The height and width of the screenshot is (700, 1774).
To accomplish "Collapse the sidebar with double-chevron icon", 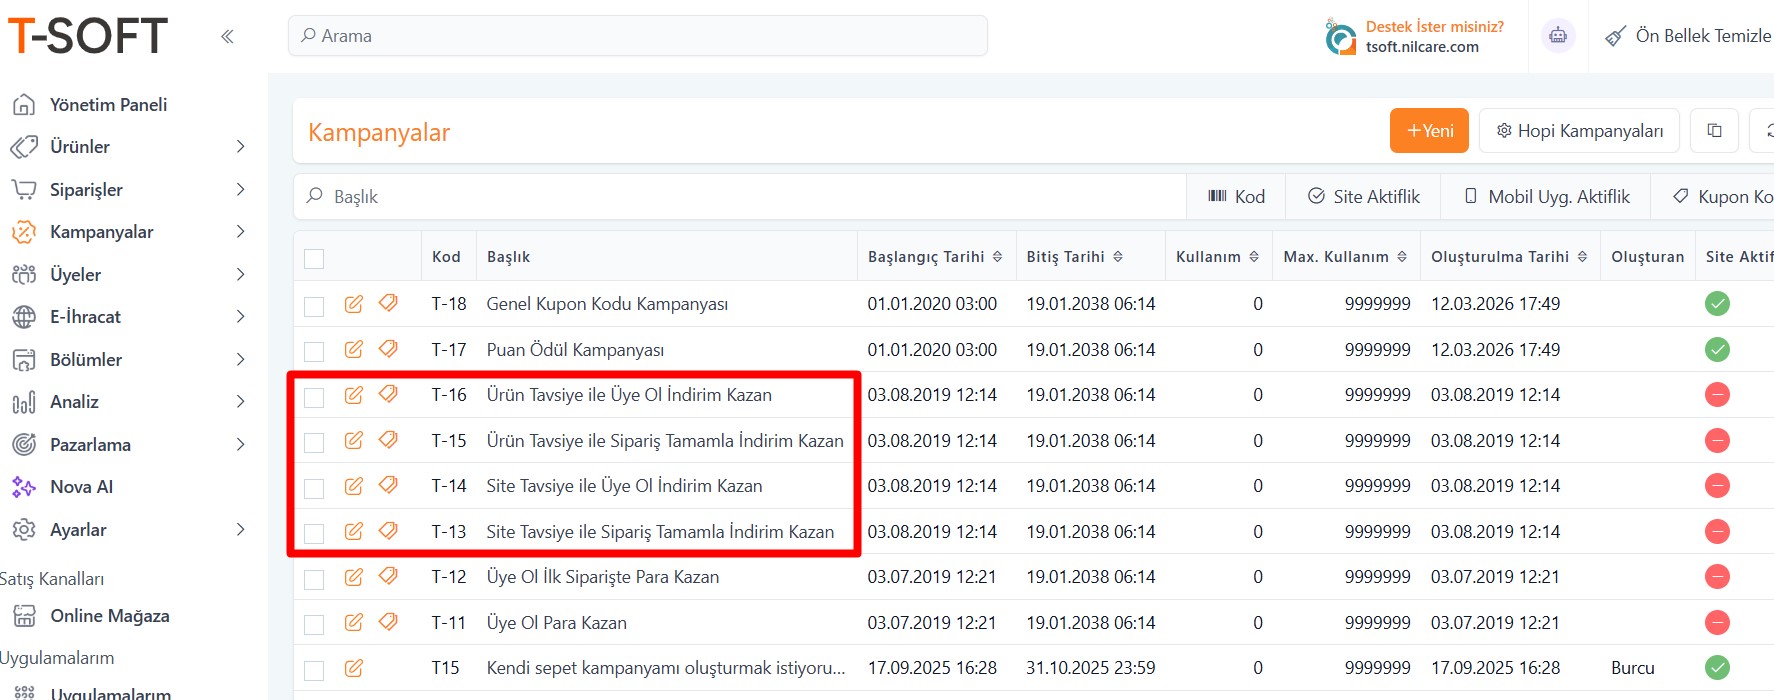I will click(x=227, y=37).
